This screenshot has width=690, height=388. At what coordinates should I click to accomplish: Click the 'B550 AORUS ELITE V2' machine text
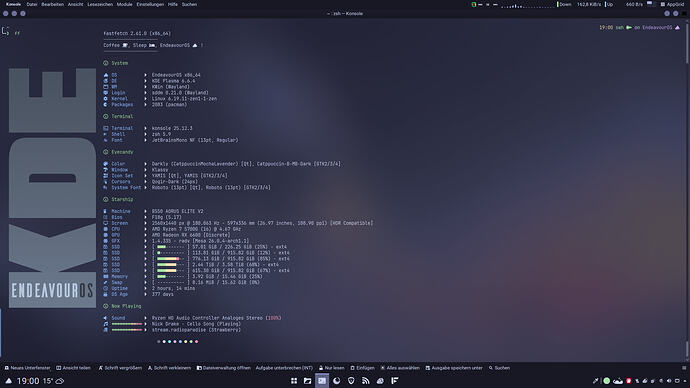[x=177, y=212]
